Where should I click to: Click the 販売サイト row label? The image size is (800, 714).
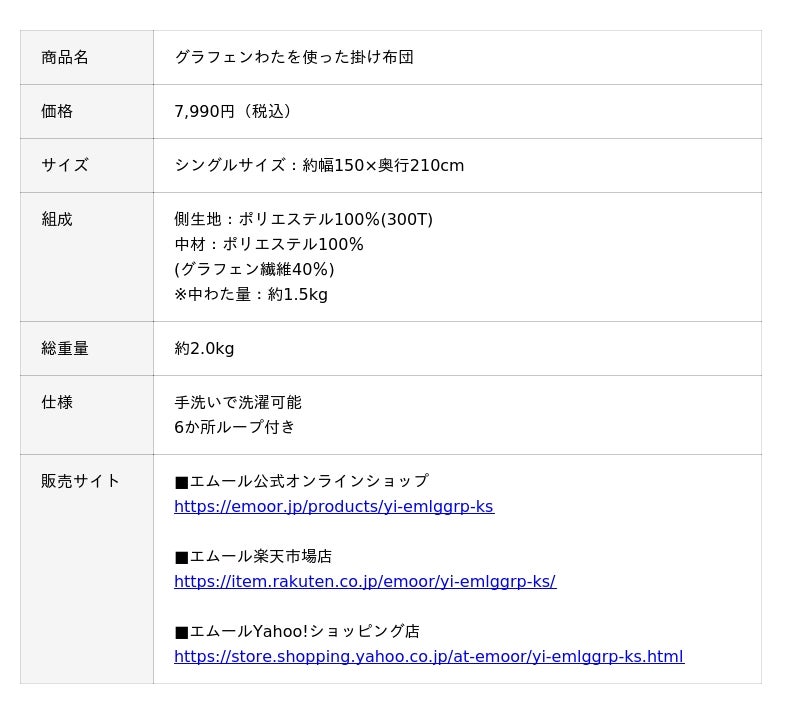click(81, 481)
